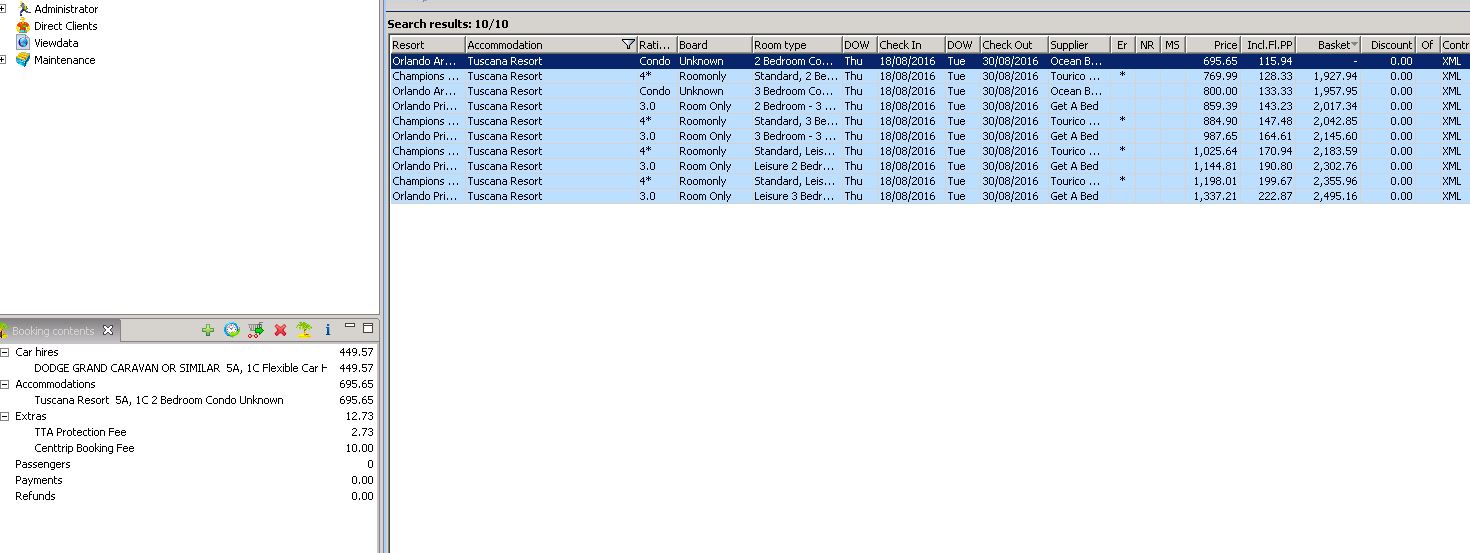Collapse the Extras section
1470x553 pixels.
click(5, 416)
